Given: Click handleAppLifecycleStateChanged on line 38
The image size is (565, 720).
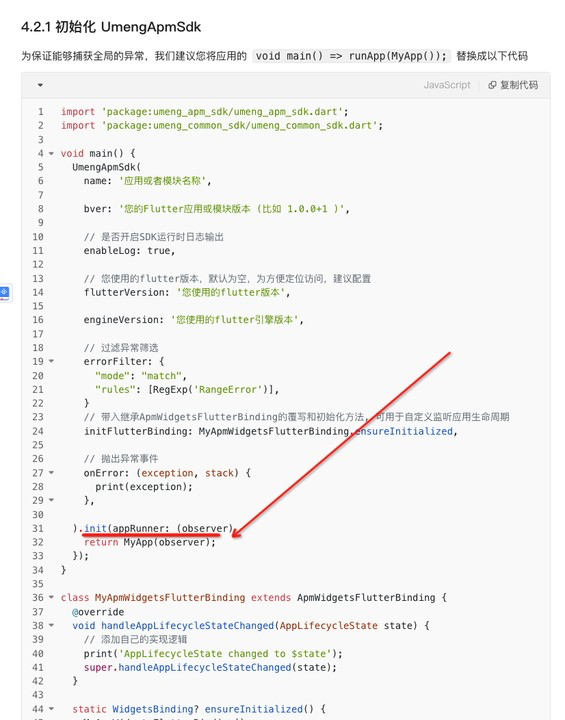Looking at the screenshot, I should coord(187,625).
